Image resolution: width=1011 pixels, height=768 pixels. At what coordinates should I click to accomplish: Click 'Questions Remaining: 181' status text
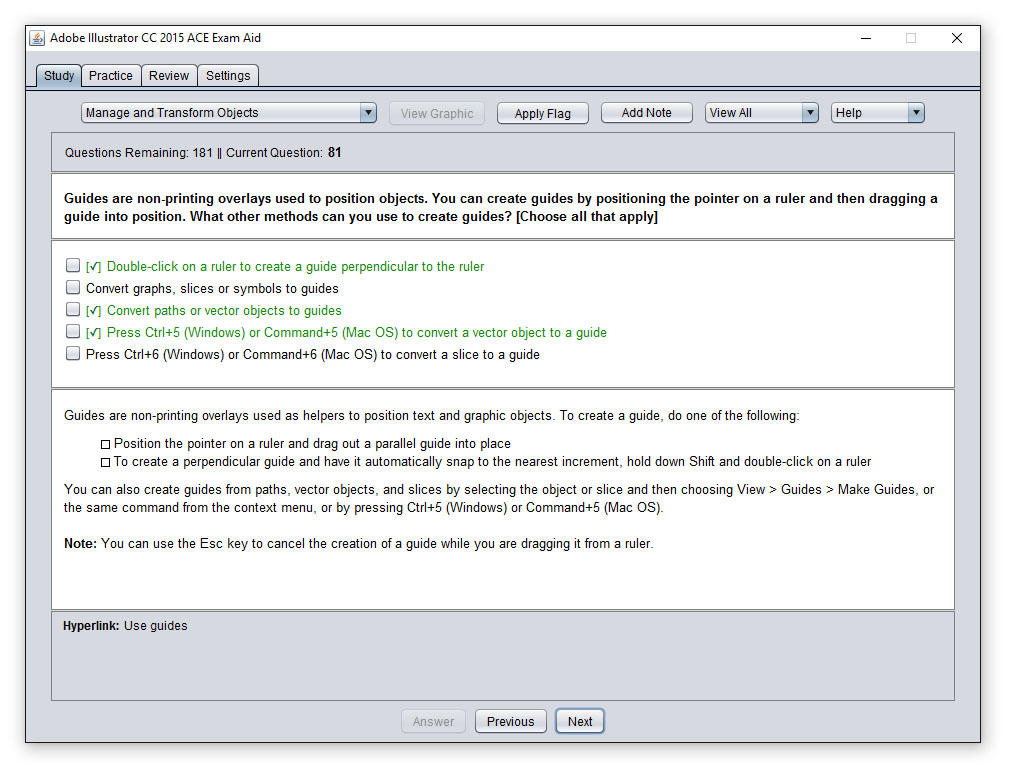(x=139, y=153)
